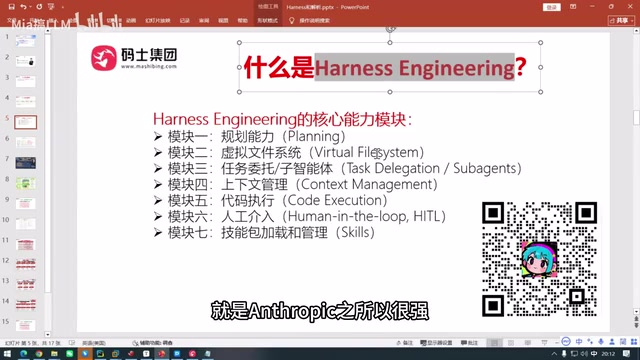Screen dimensions: 640x360
Task: Click the grid toolbox icon in IME floating bar
Action: pyautogui.click(x=633, y=341)
